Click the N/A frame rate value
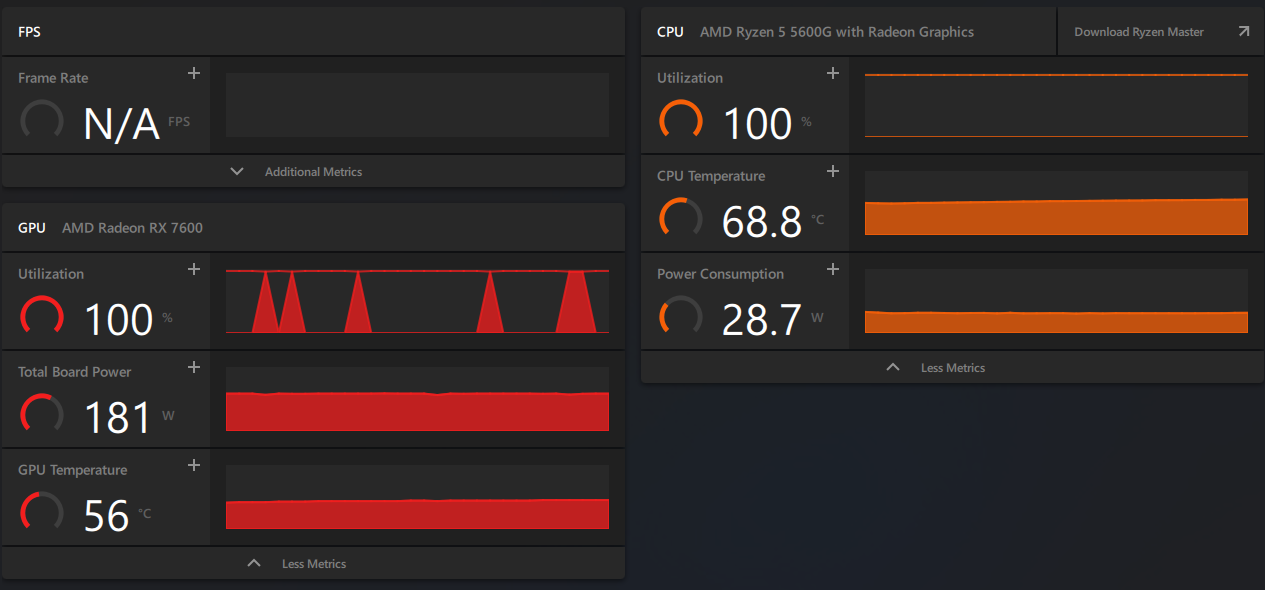 pyautogui.click(x=121, y=124)
